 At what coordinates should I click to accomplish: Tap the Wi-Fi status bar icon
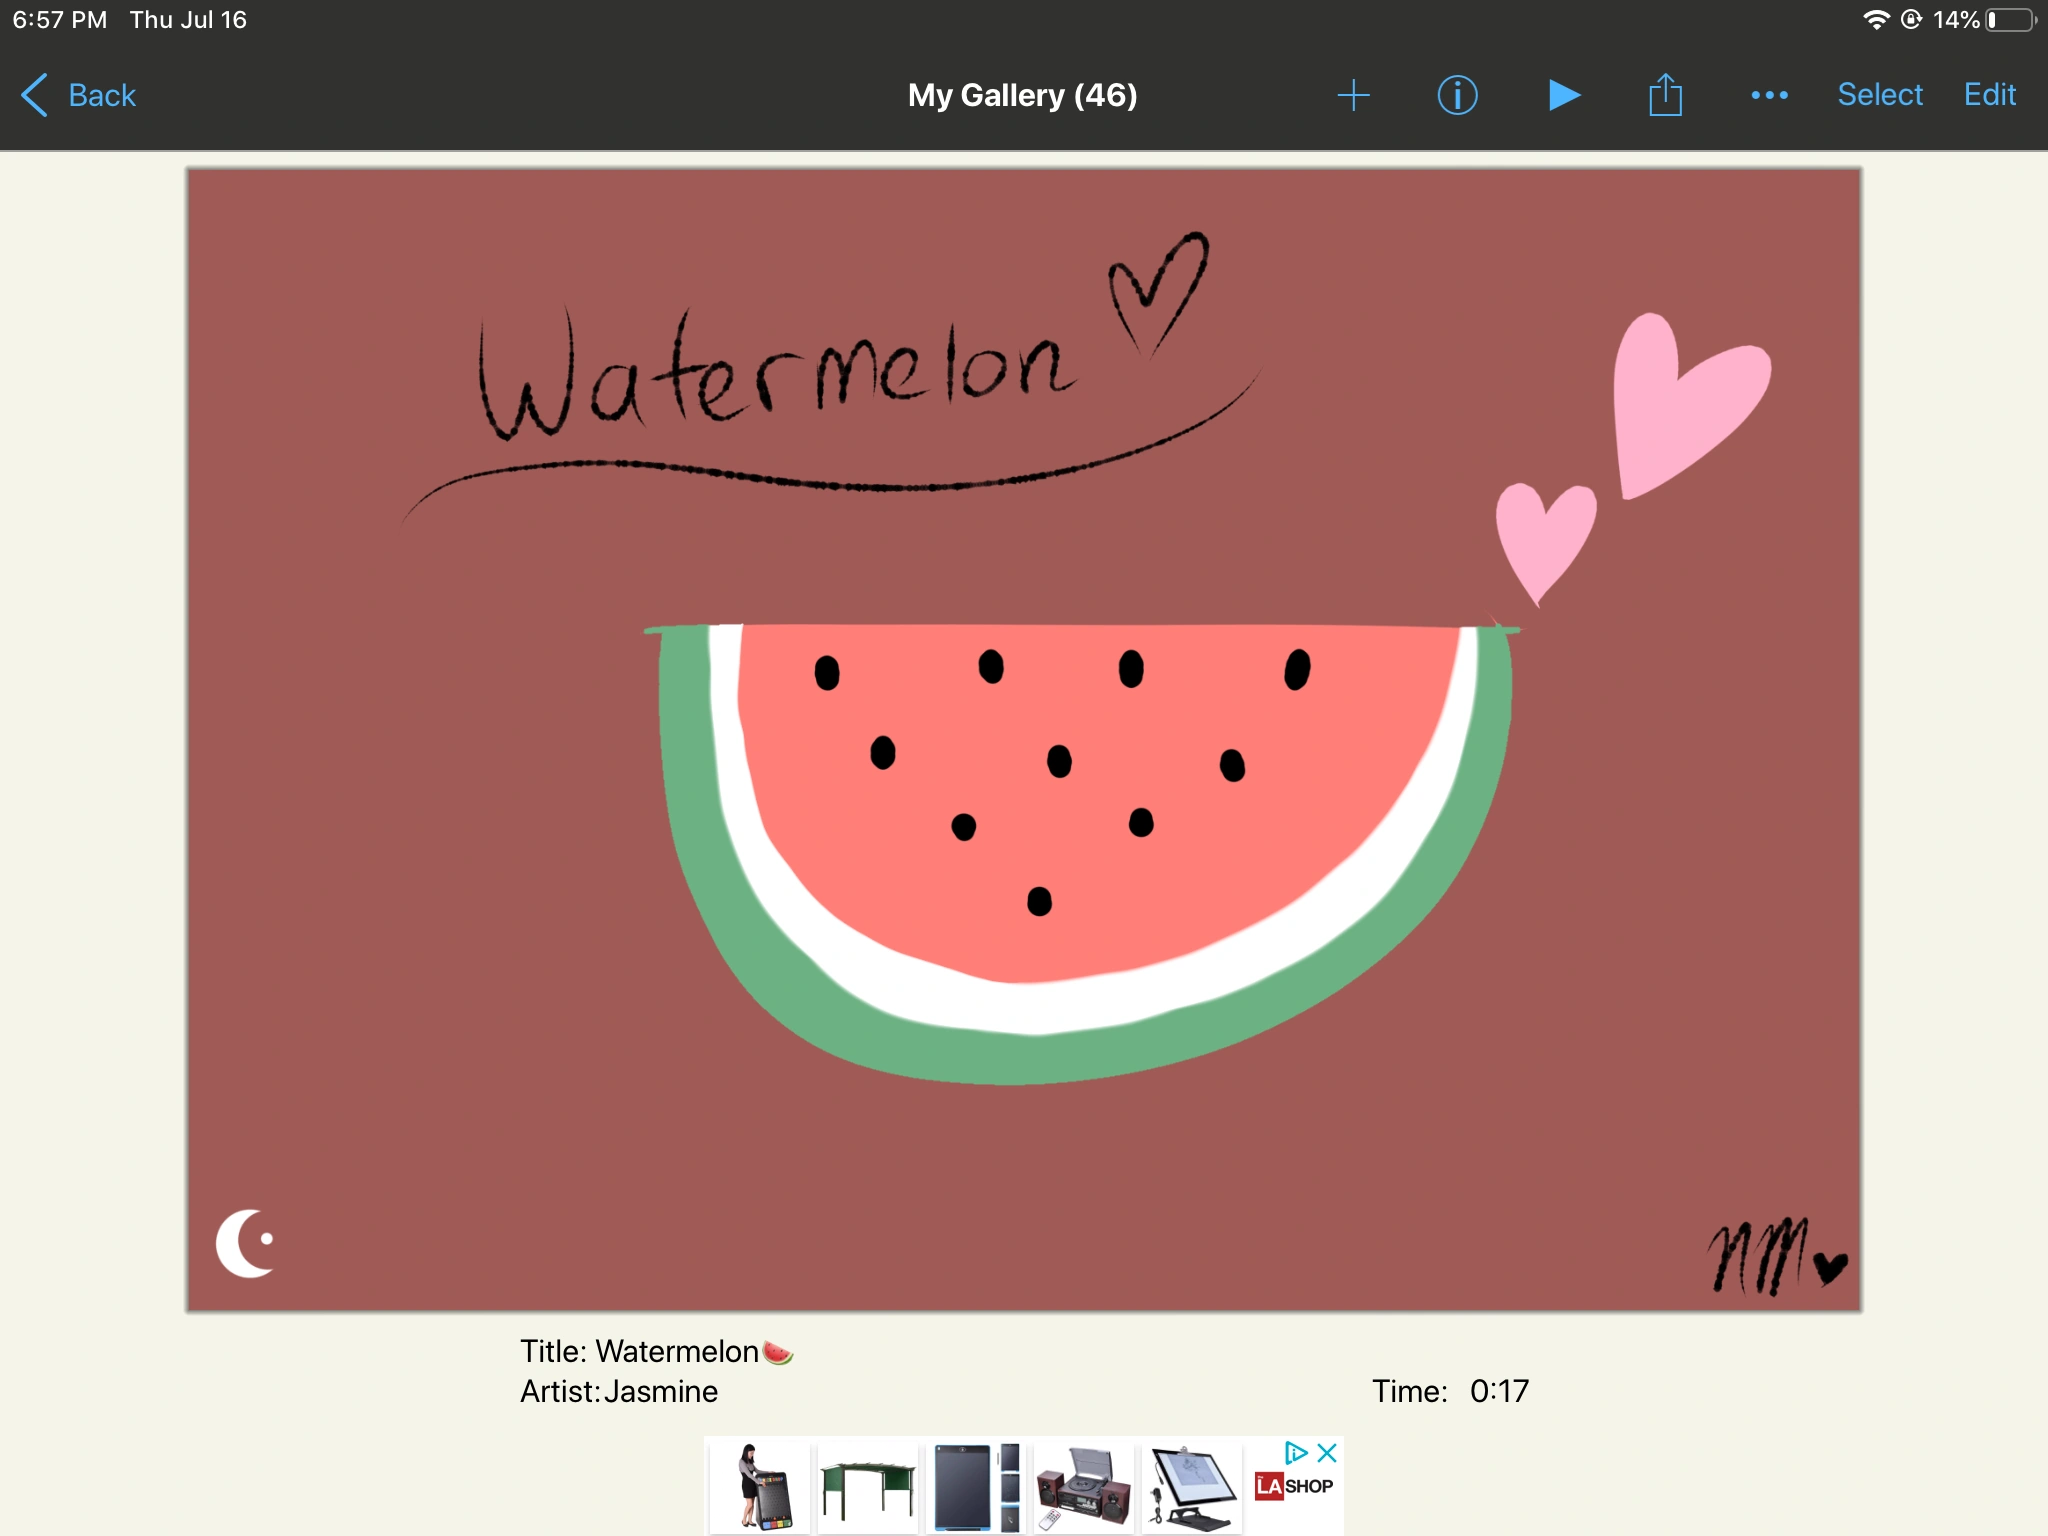point(1875,18)
